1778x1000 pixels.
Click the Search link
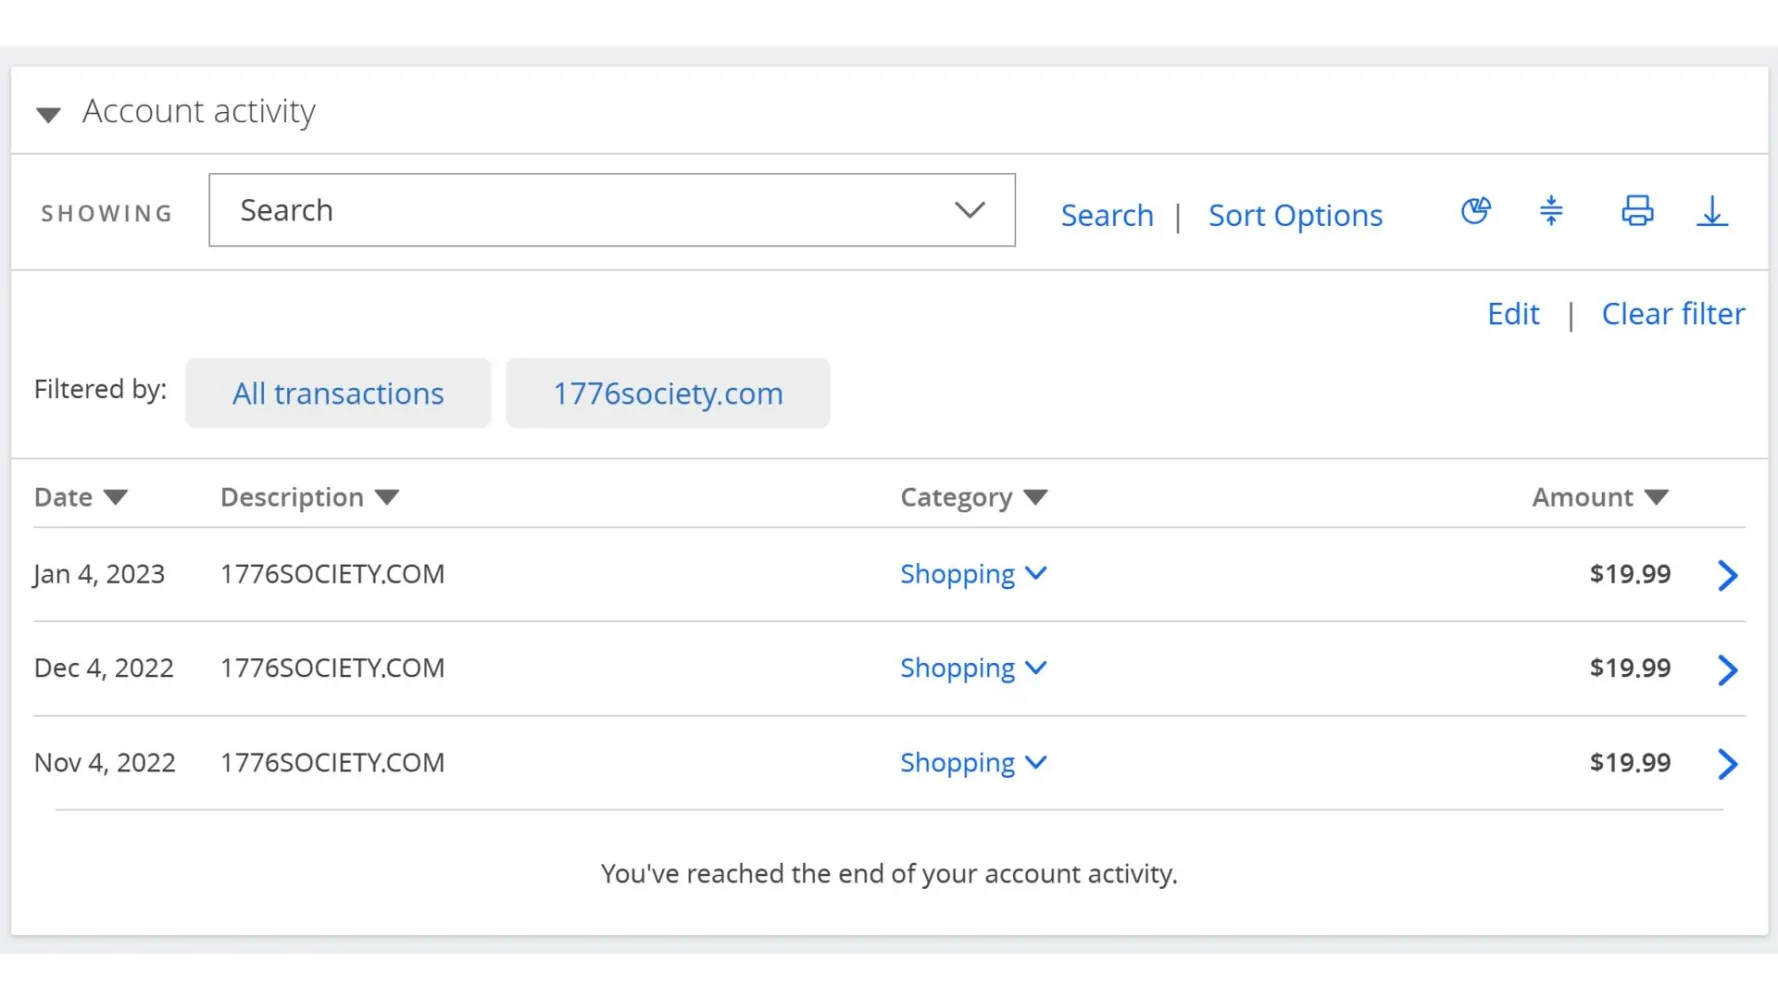point(1107,215)
